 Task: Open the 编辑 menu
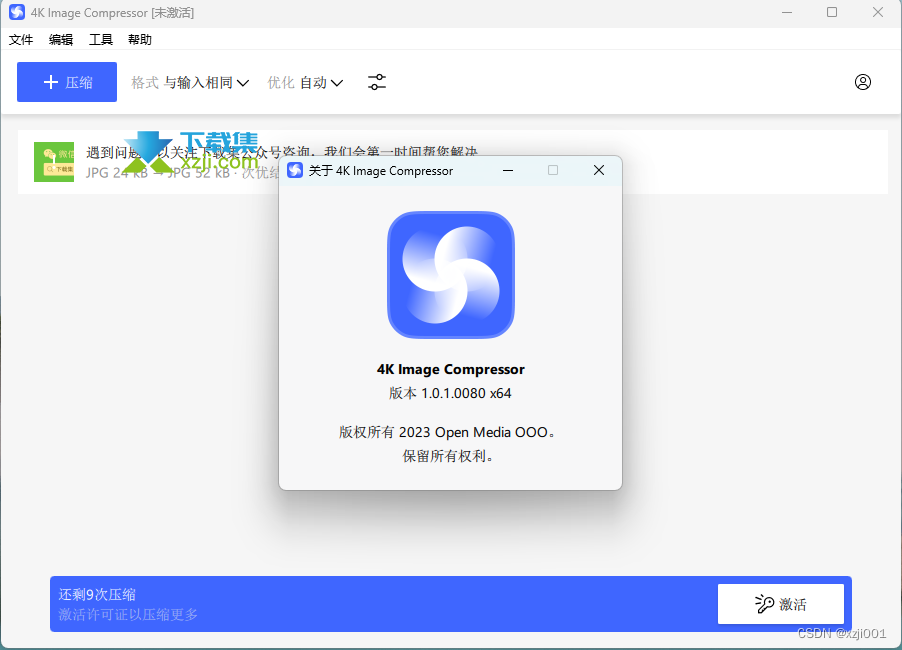[x=61, y=40]
